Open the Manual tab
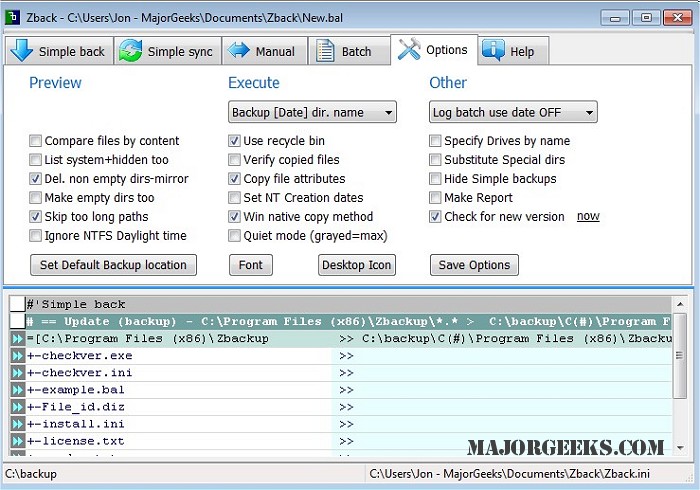 pyautogui.click(x=264, y=51)
